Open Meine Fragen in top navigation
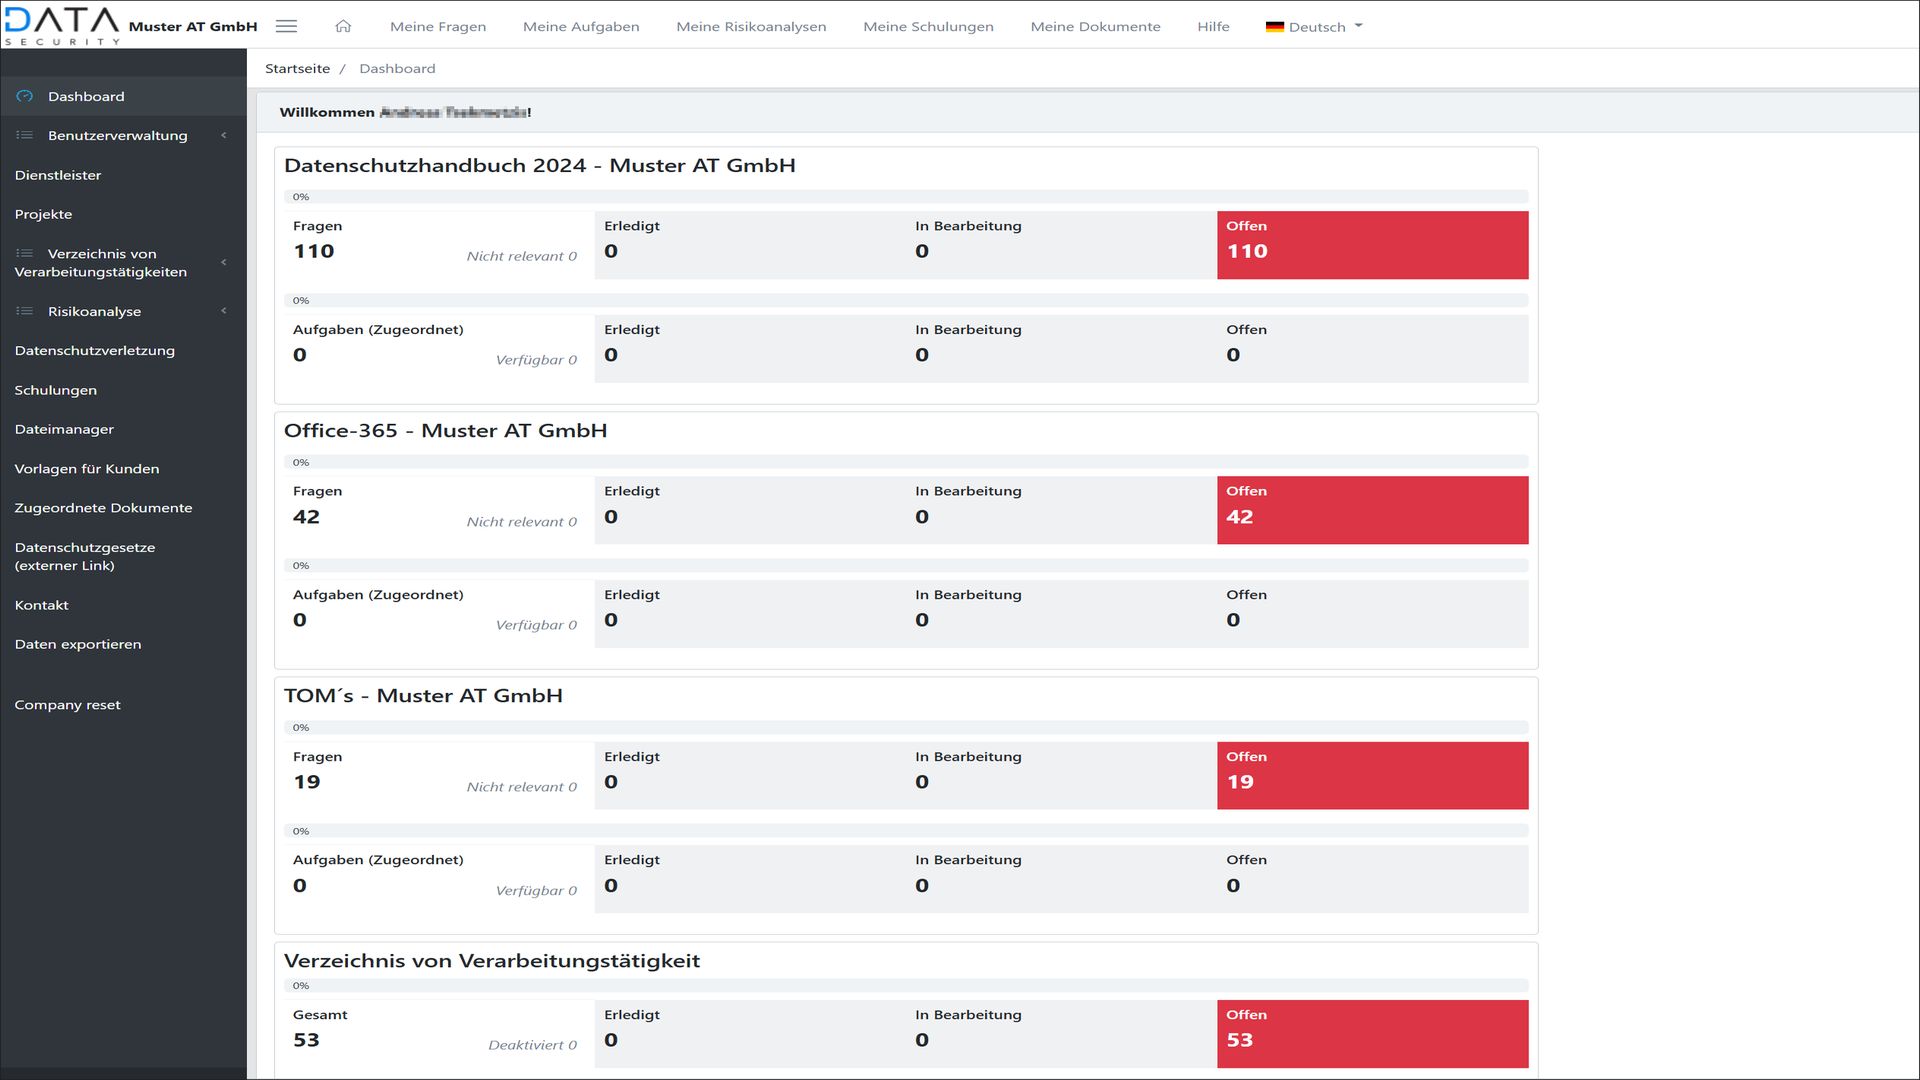This screenshot has width=1920, height=1080. pos(438,27)
